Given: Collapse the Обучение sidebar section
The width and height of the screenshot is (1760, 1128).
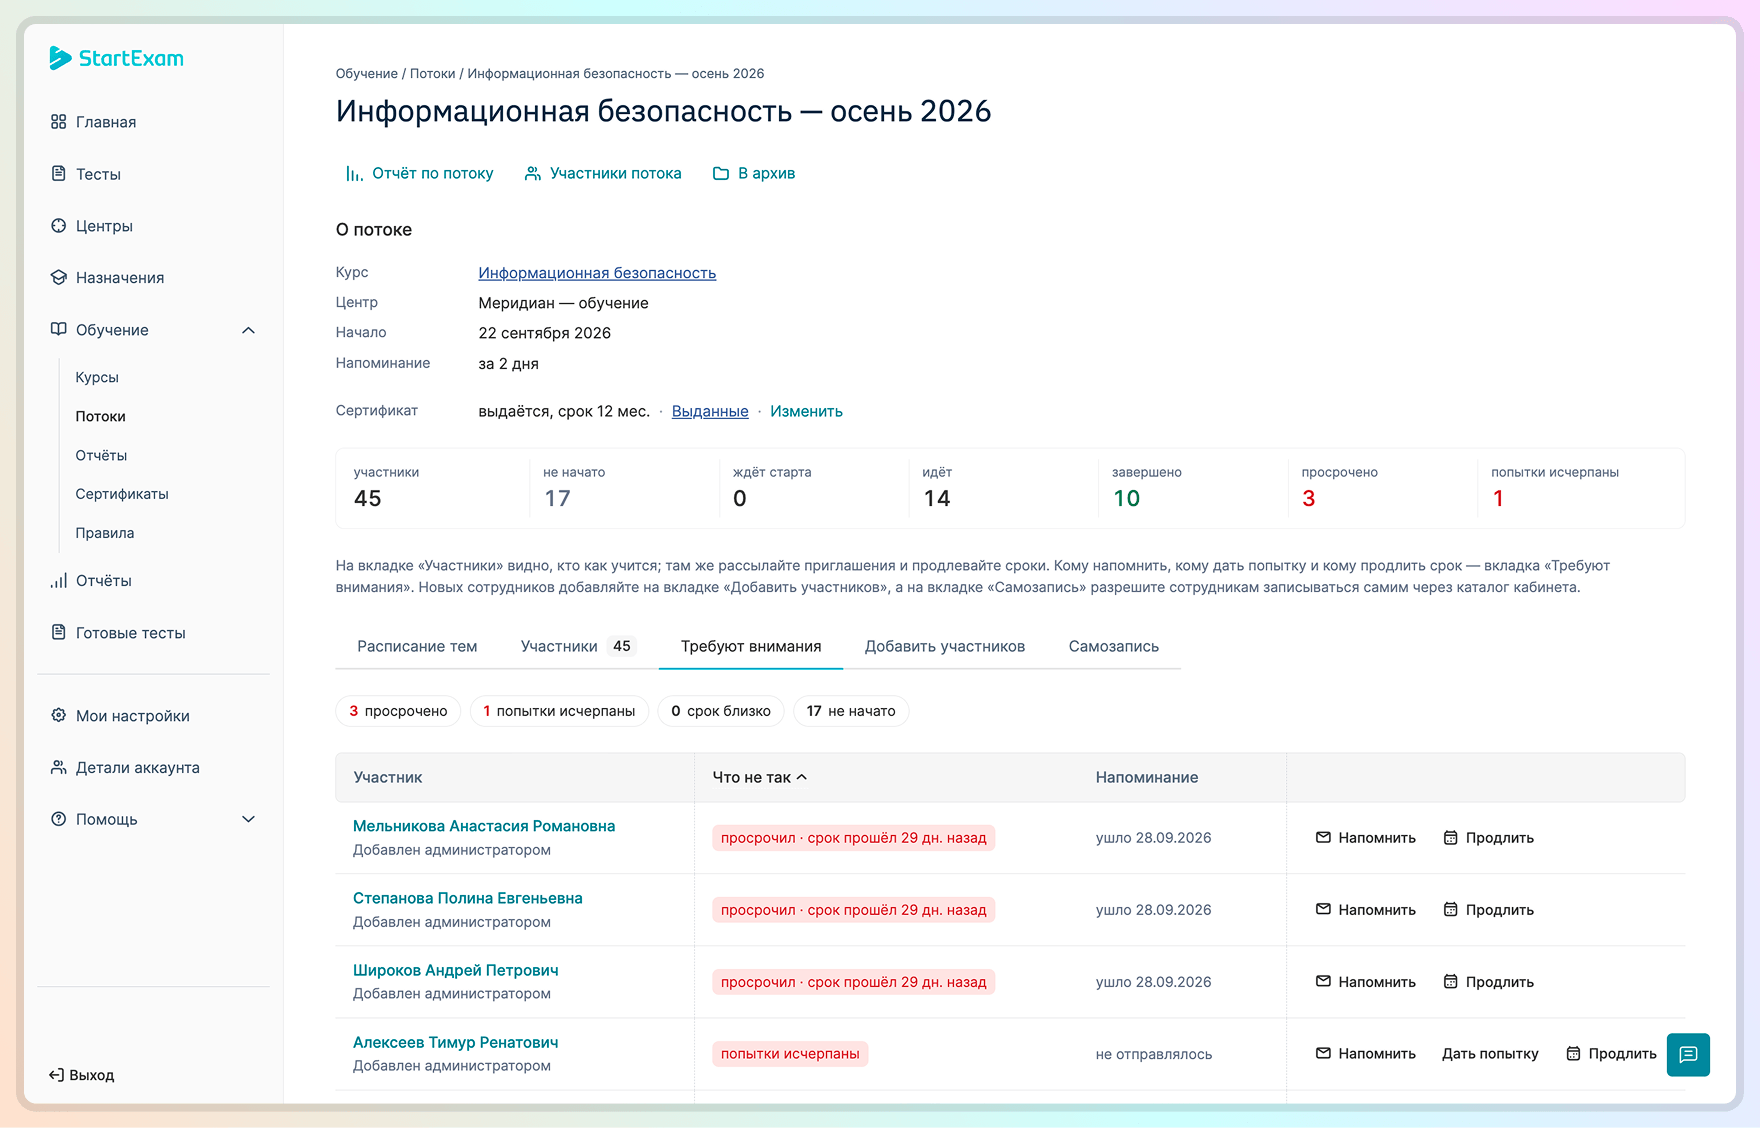Looking at the screenshot, I should [249, 330].
